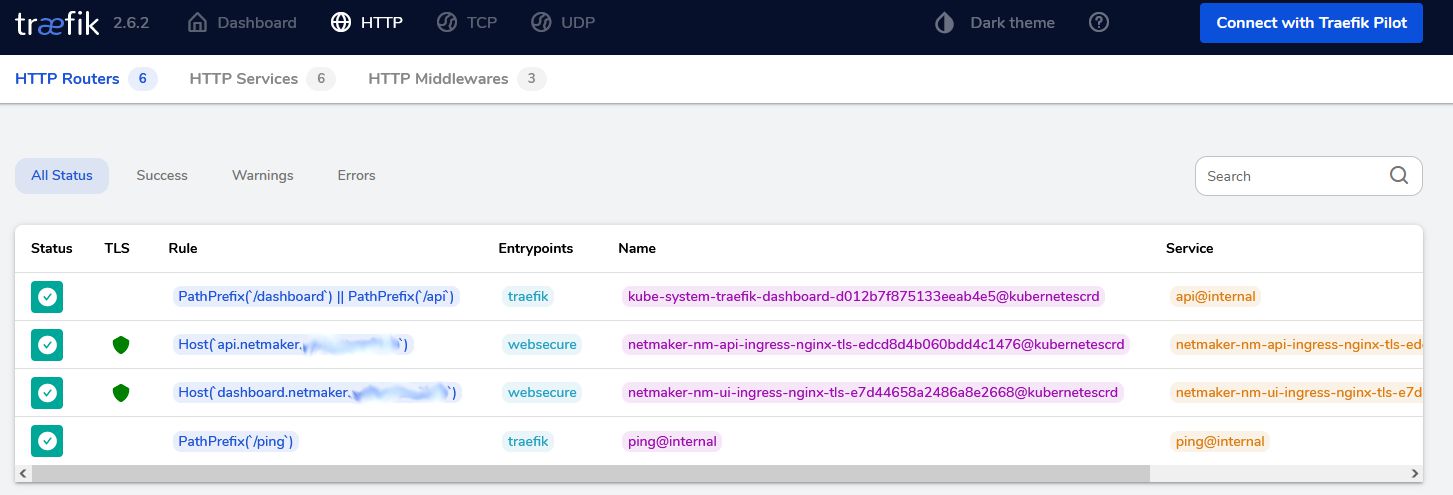Click the scrollbar right arrow
Viewport: 1453px width, 495px height.
click(x=1415, y=473)
